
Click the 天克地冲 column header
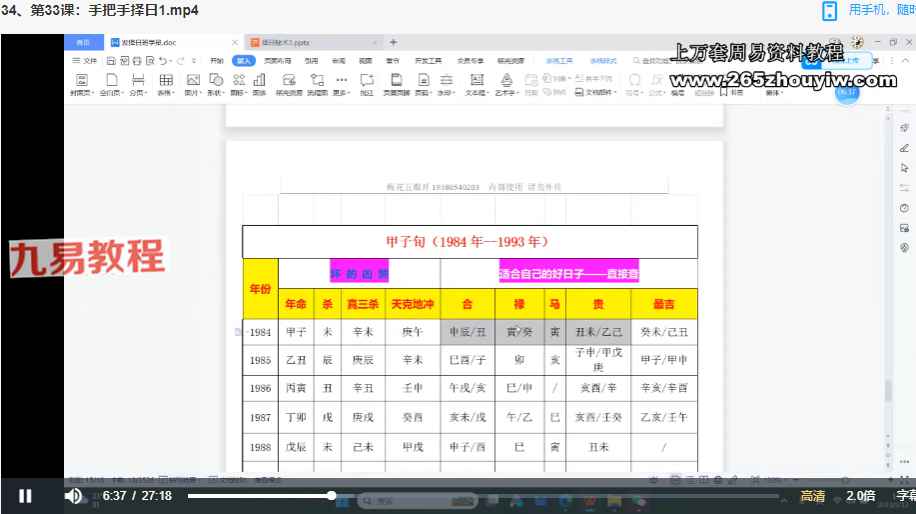(x=412, y=304)
